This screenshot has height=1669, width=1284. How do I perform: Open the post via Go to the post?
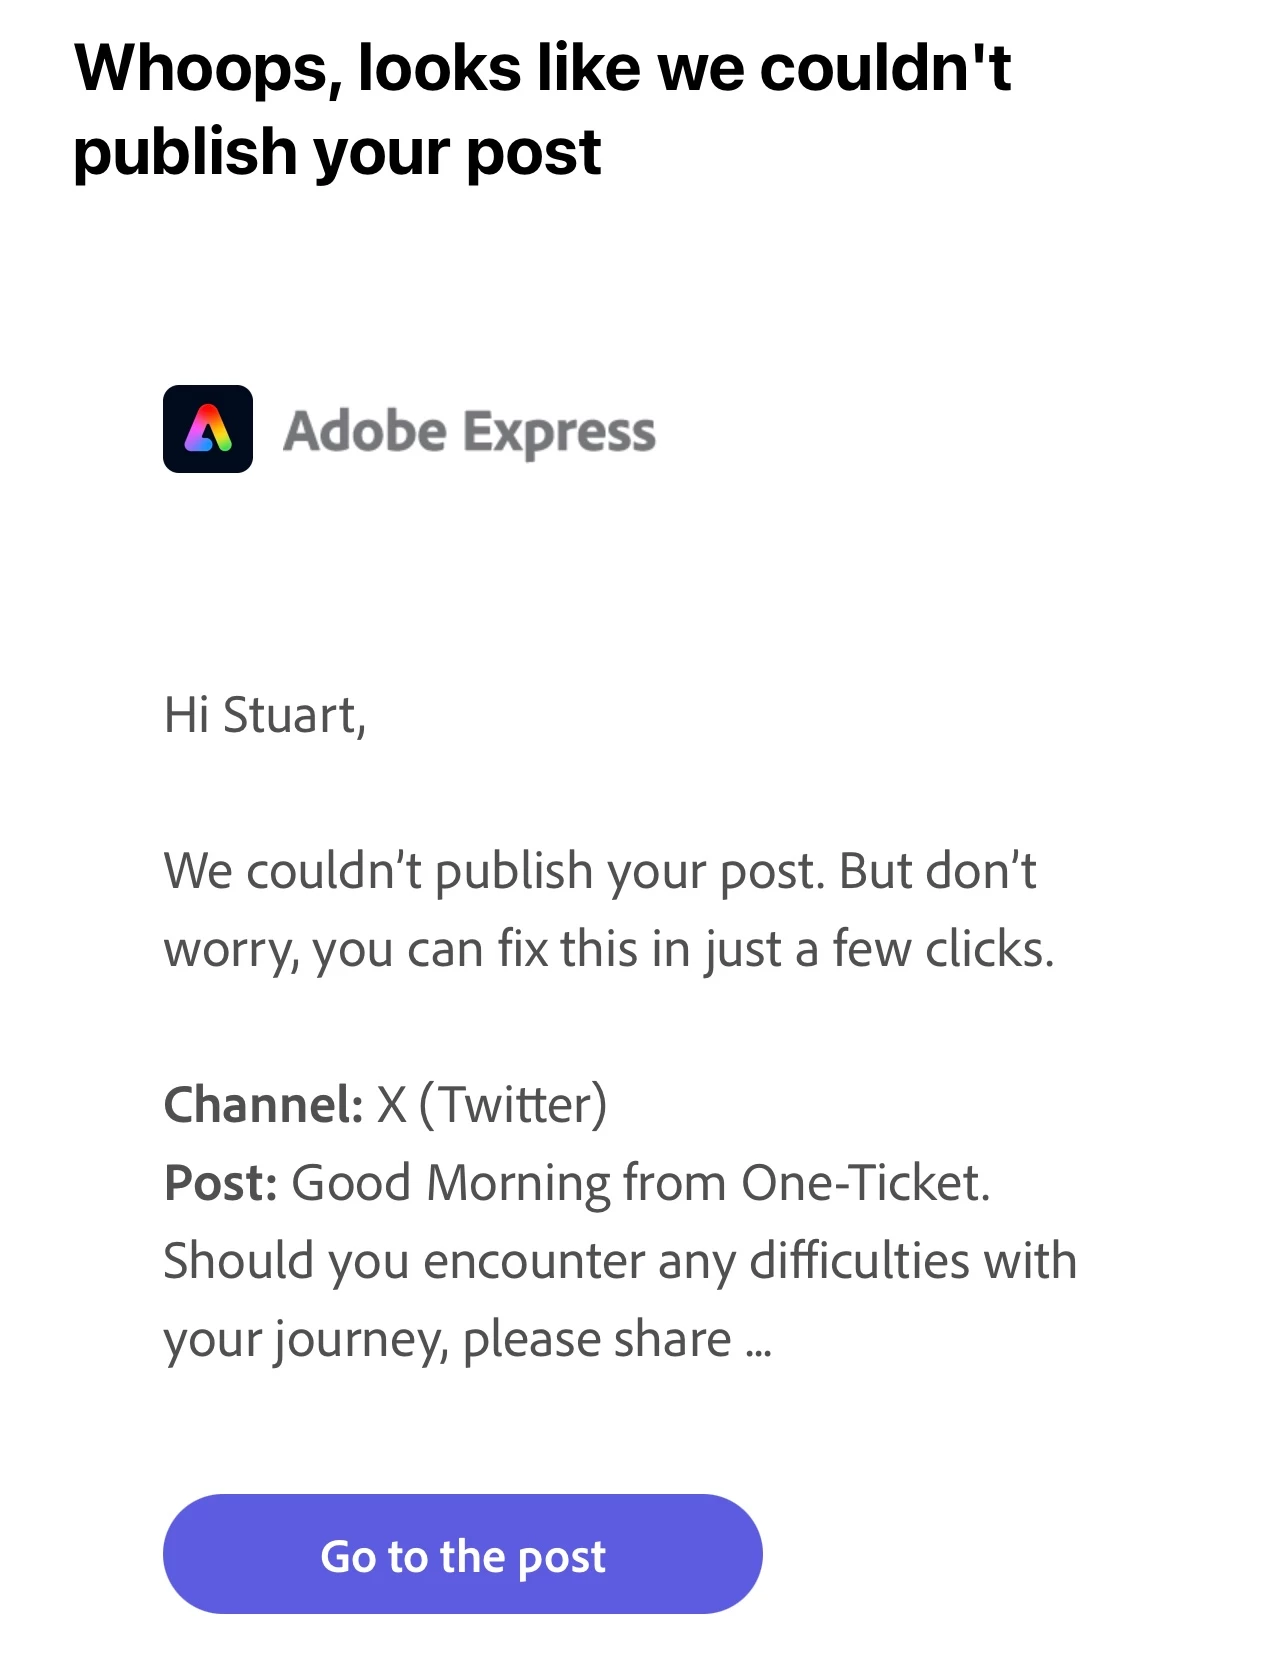point(462,1553)
